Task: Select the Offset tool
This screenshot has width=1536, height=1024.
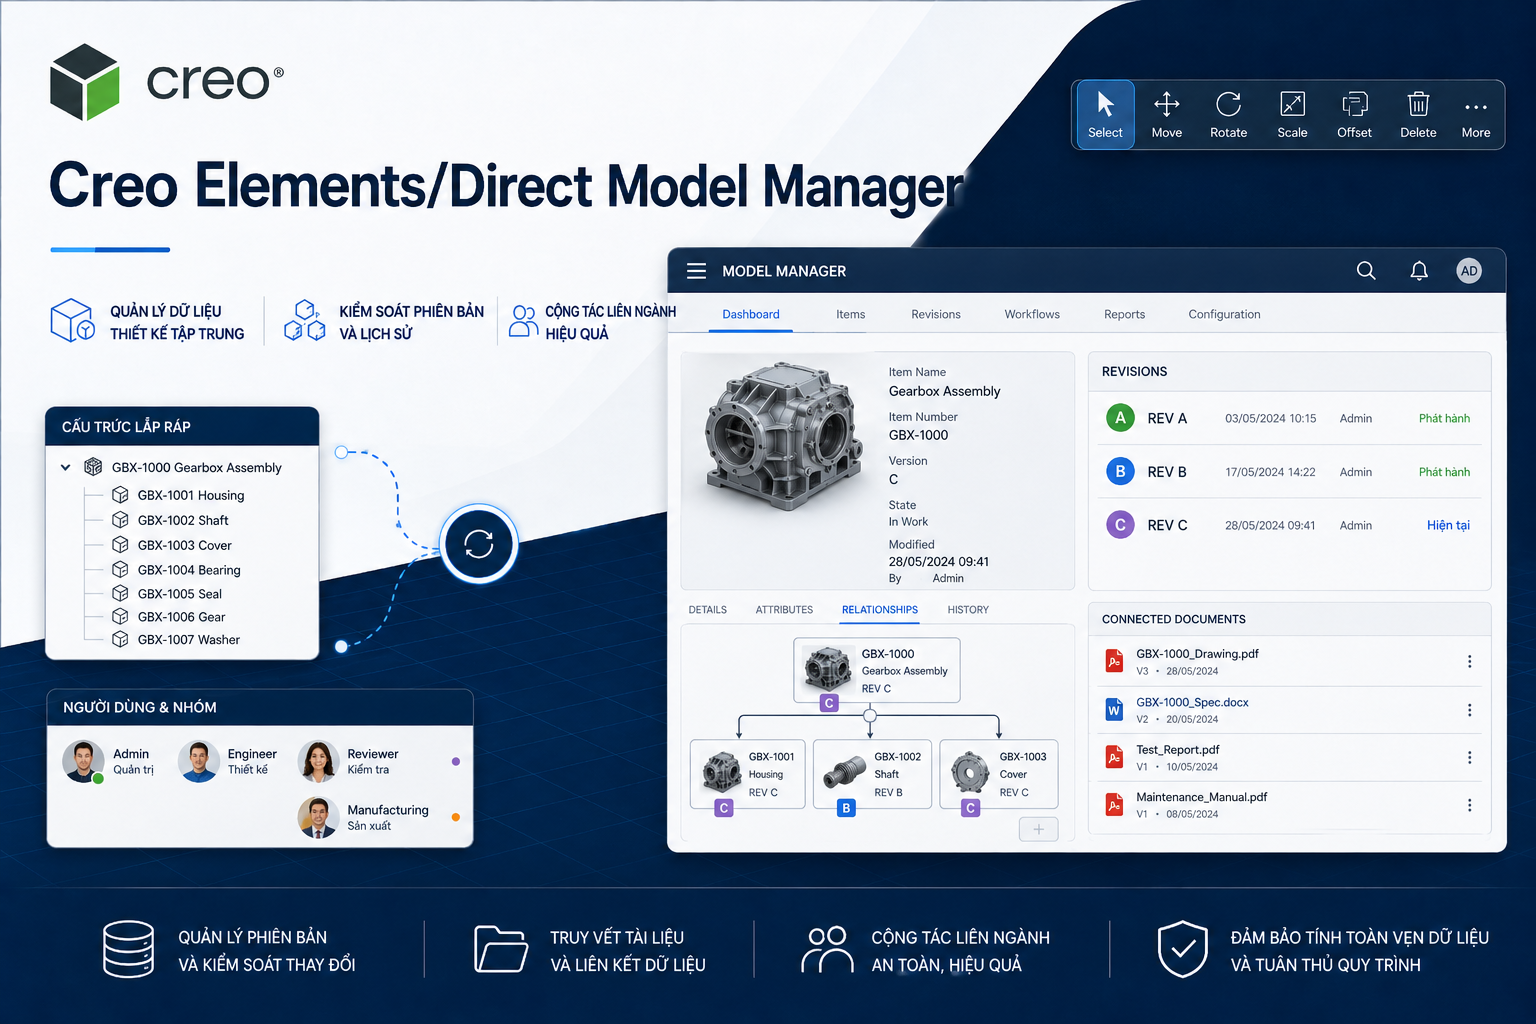Action: (x=1355, y=115)
